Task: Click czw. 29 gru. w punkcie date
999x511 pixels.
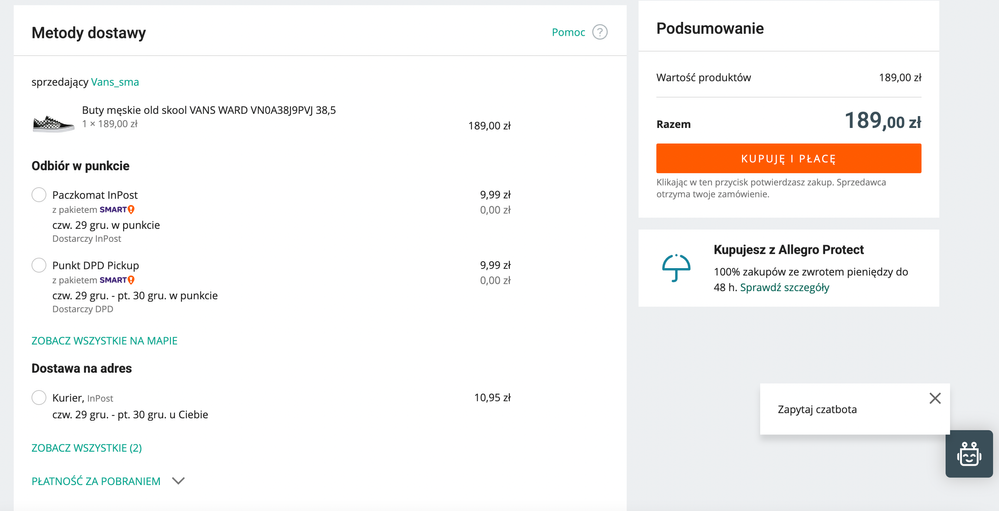Action: click(106, 225)
